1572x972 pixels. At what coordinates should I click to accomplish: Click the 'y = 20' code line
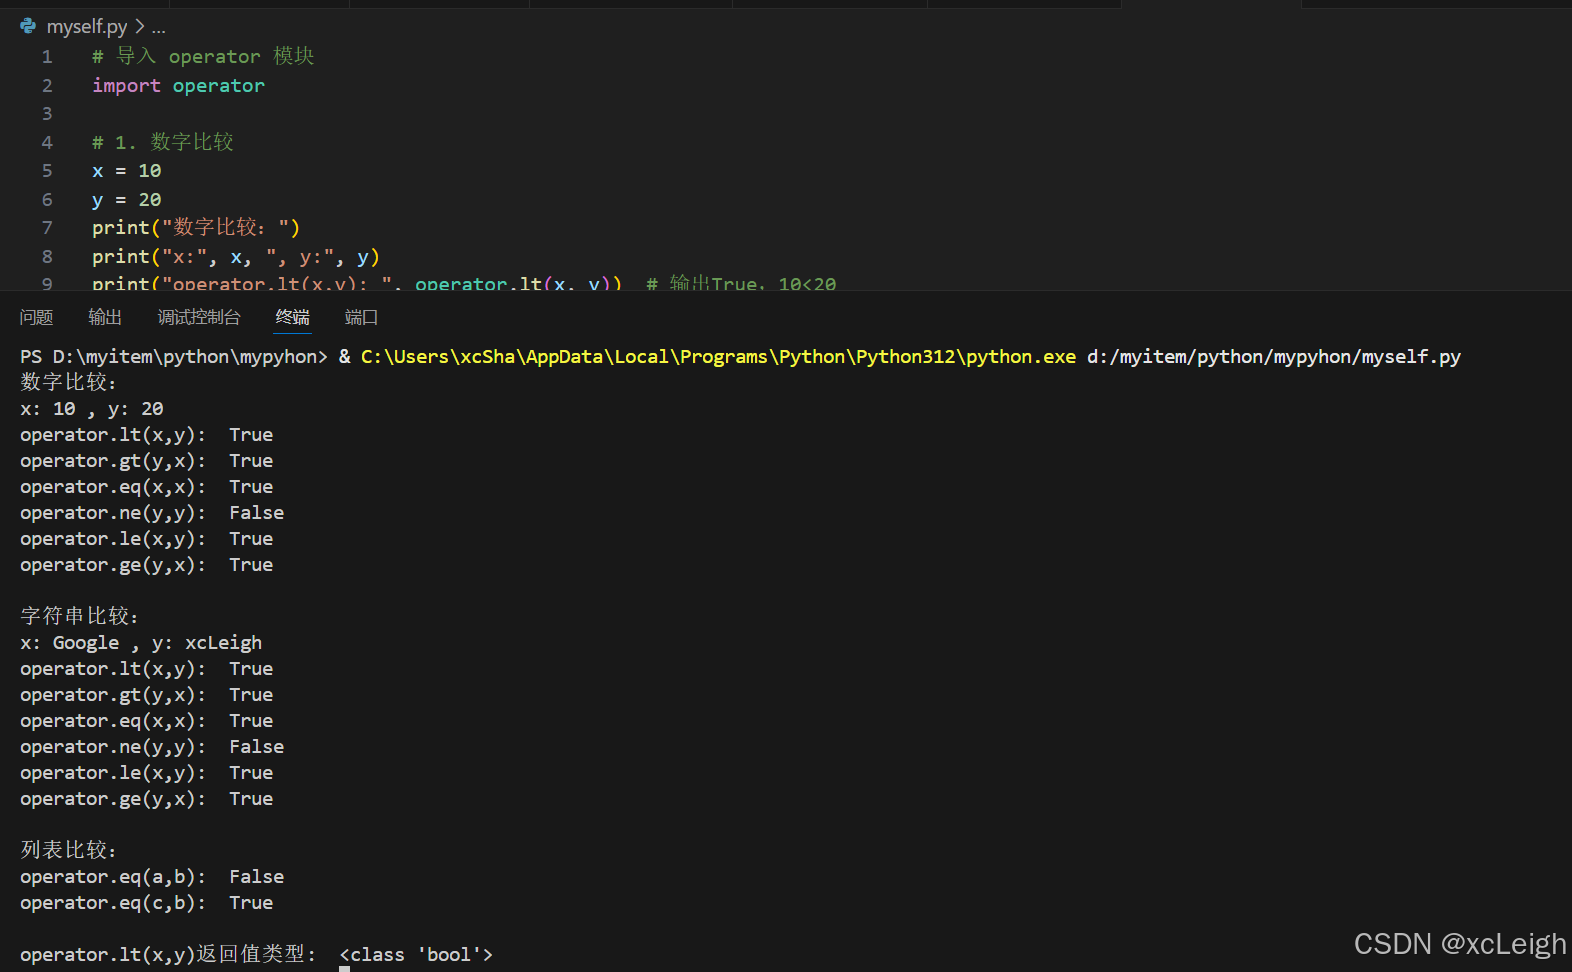(127, 200)
